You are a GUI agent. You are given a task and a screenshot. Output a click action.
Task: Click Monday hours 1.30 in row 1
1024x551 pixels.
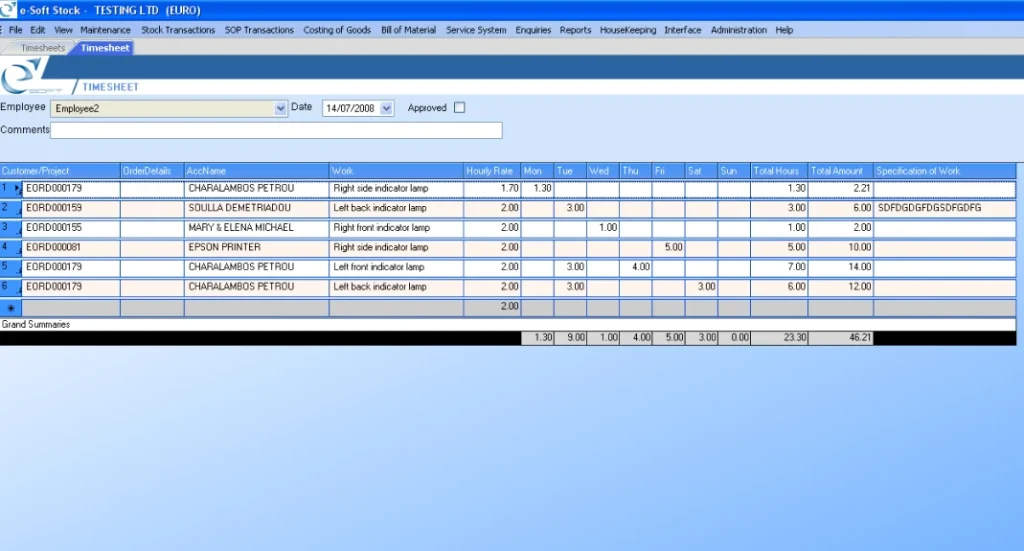pos(537,189)
